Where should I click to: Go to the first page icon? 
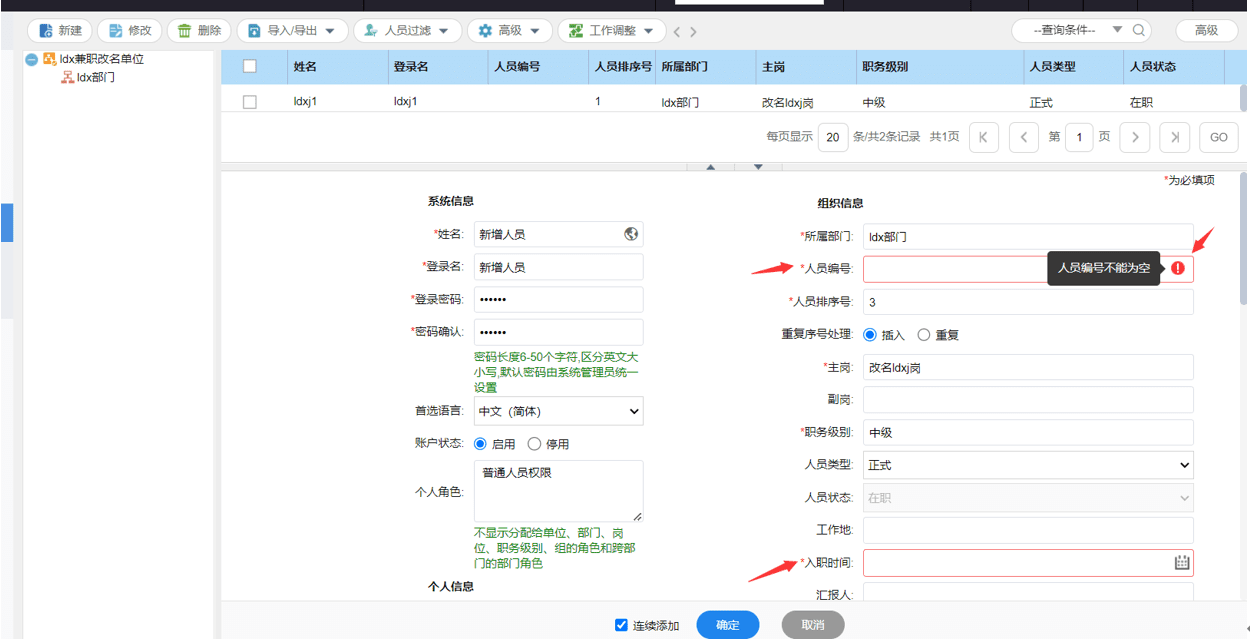click(984, 137)
